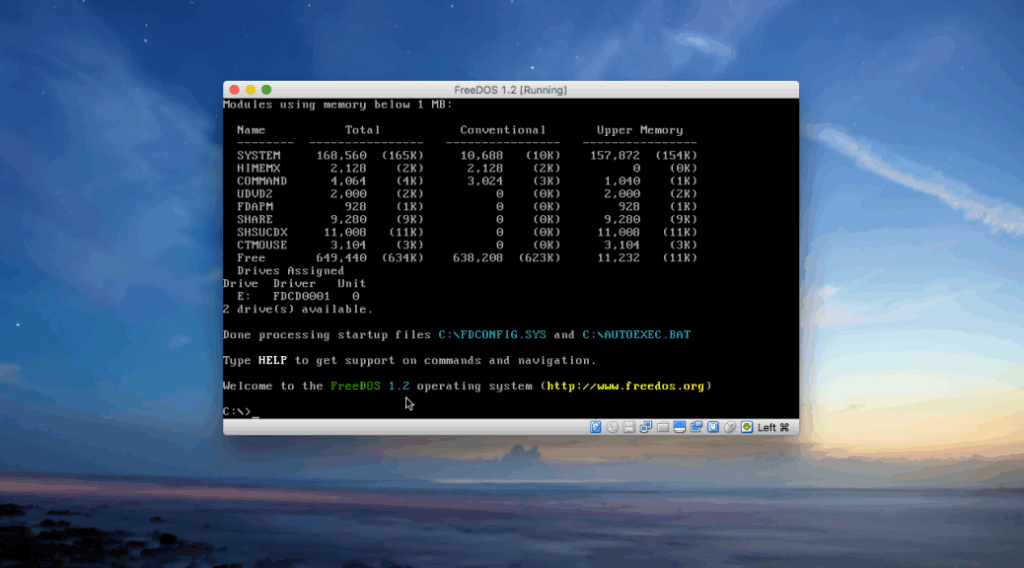Click the video capture status icon
Viewport: 1024px width, 568px height.
click(696, 427)
